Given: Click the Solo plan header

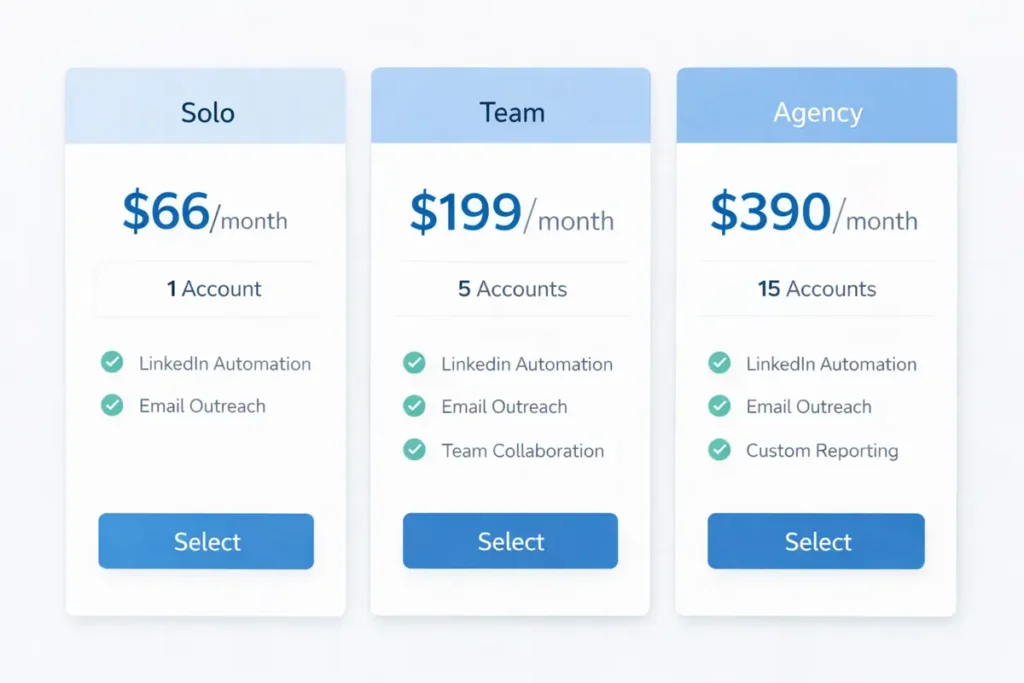Looking at the screenshot, I should 206,112.
